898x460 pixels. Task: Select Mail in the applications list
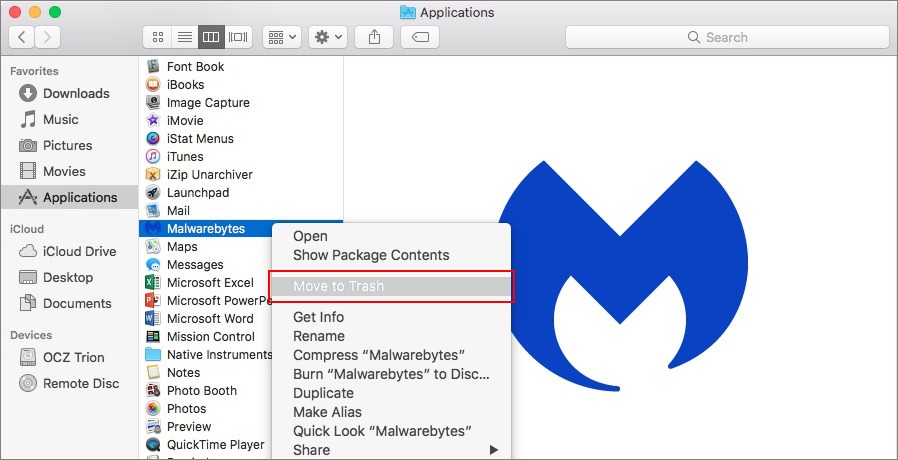(x=241, y=211)
